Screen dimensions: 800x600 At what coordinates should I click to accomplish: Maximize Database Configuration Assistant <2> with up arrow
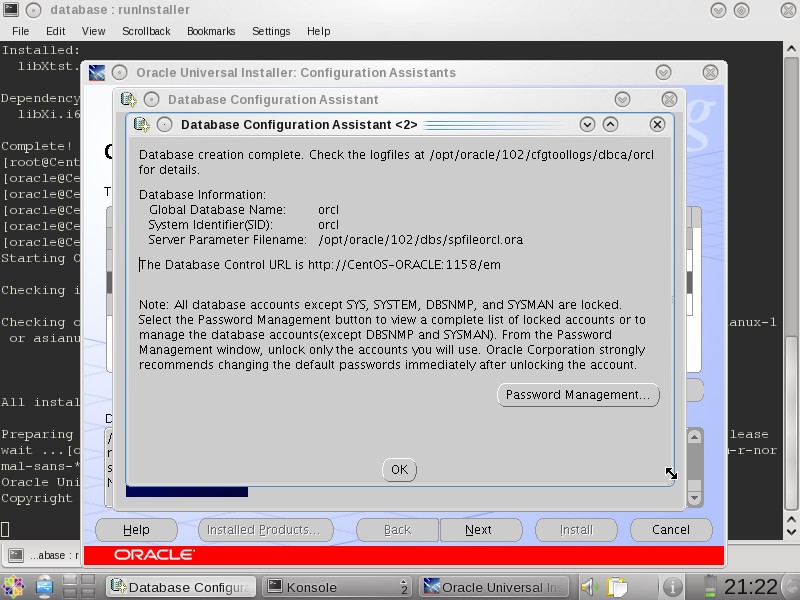610,124
